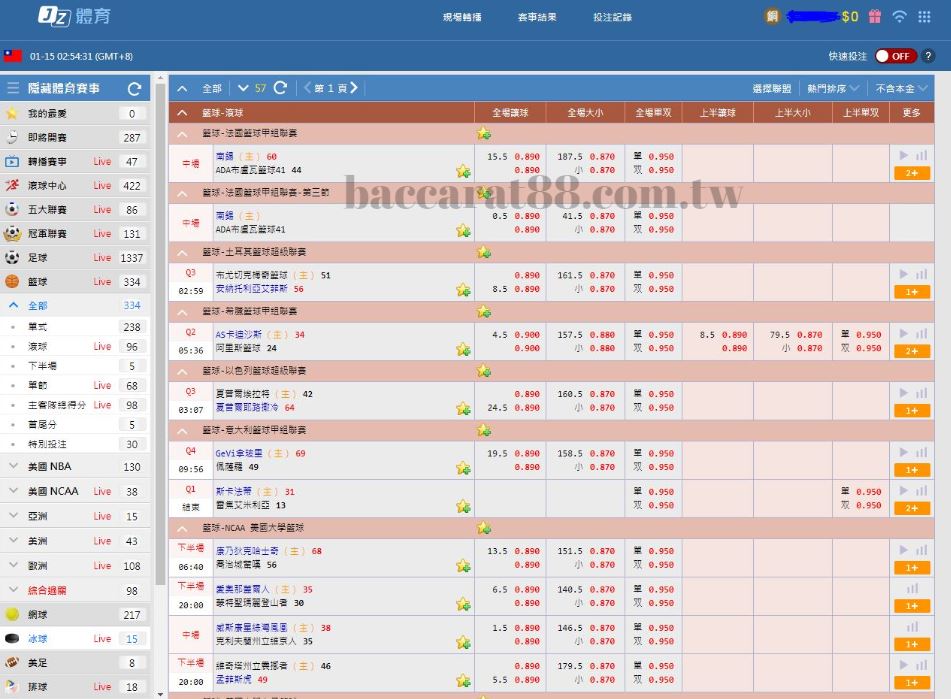Refresh the sidebar sports list
Image resolution: width=951 pixels, height=699 pixels.
click(134, 88)
